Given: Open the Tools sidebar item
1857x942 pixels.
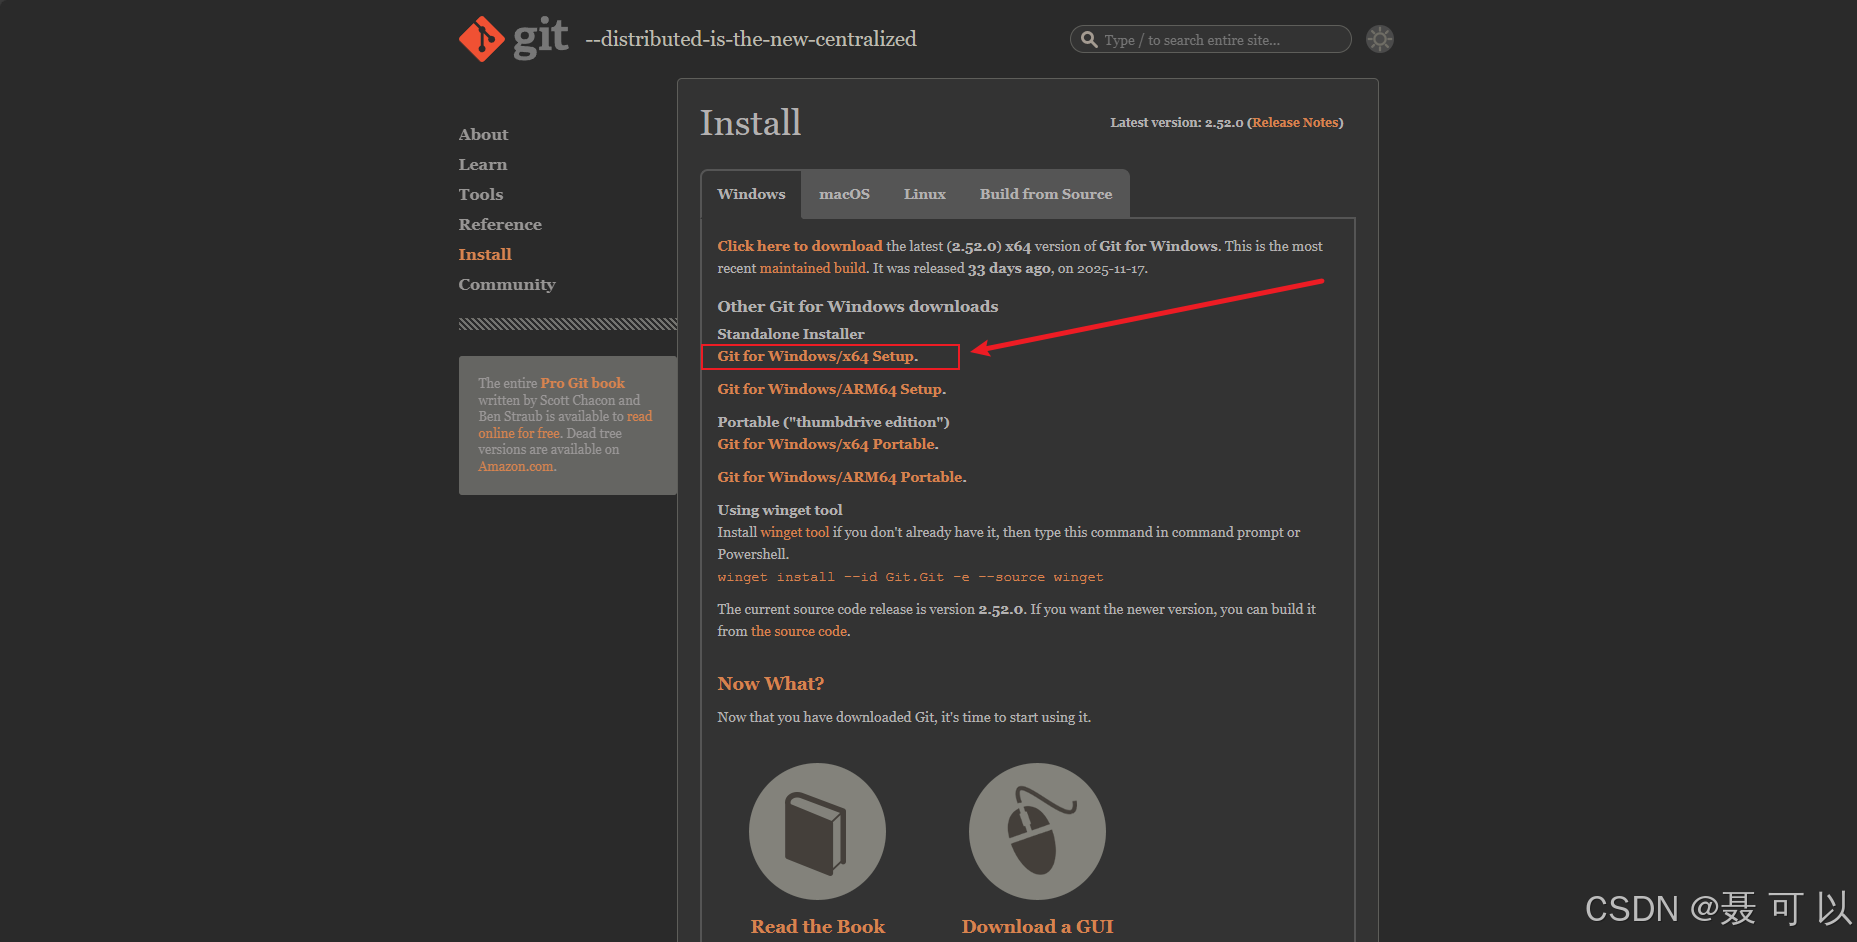Looking at the screenshot, I should tap(481, 194).
